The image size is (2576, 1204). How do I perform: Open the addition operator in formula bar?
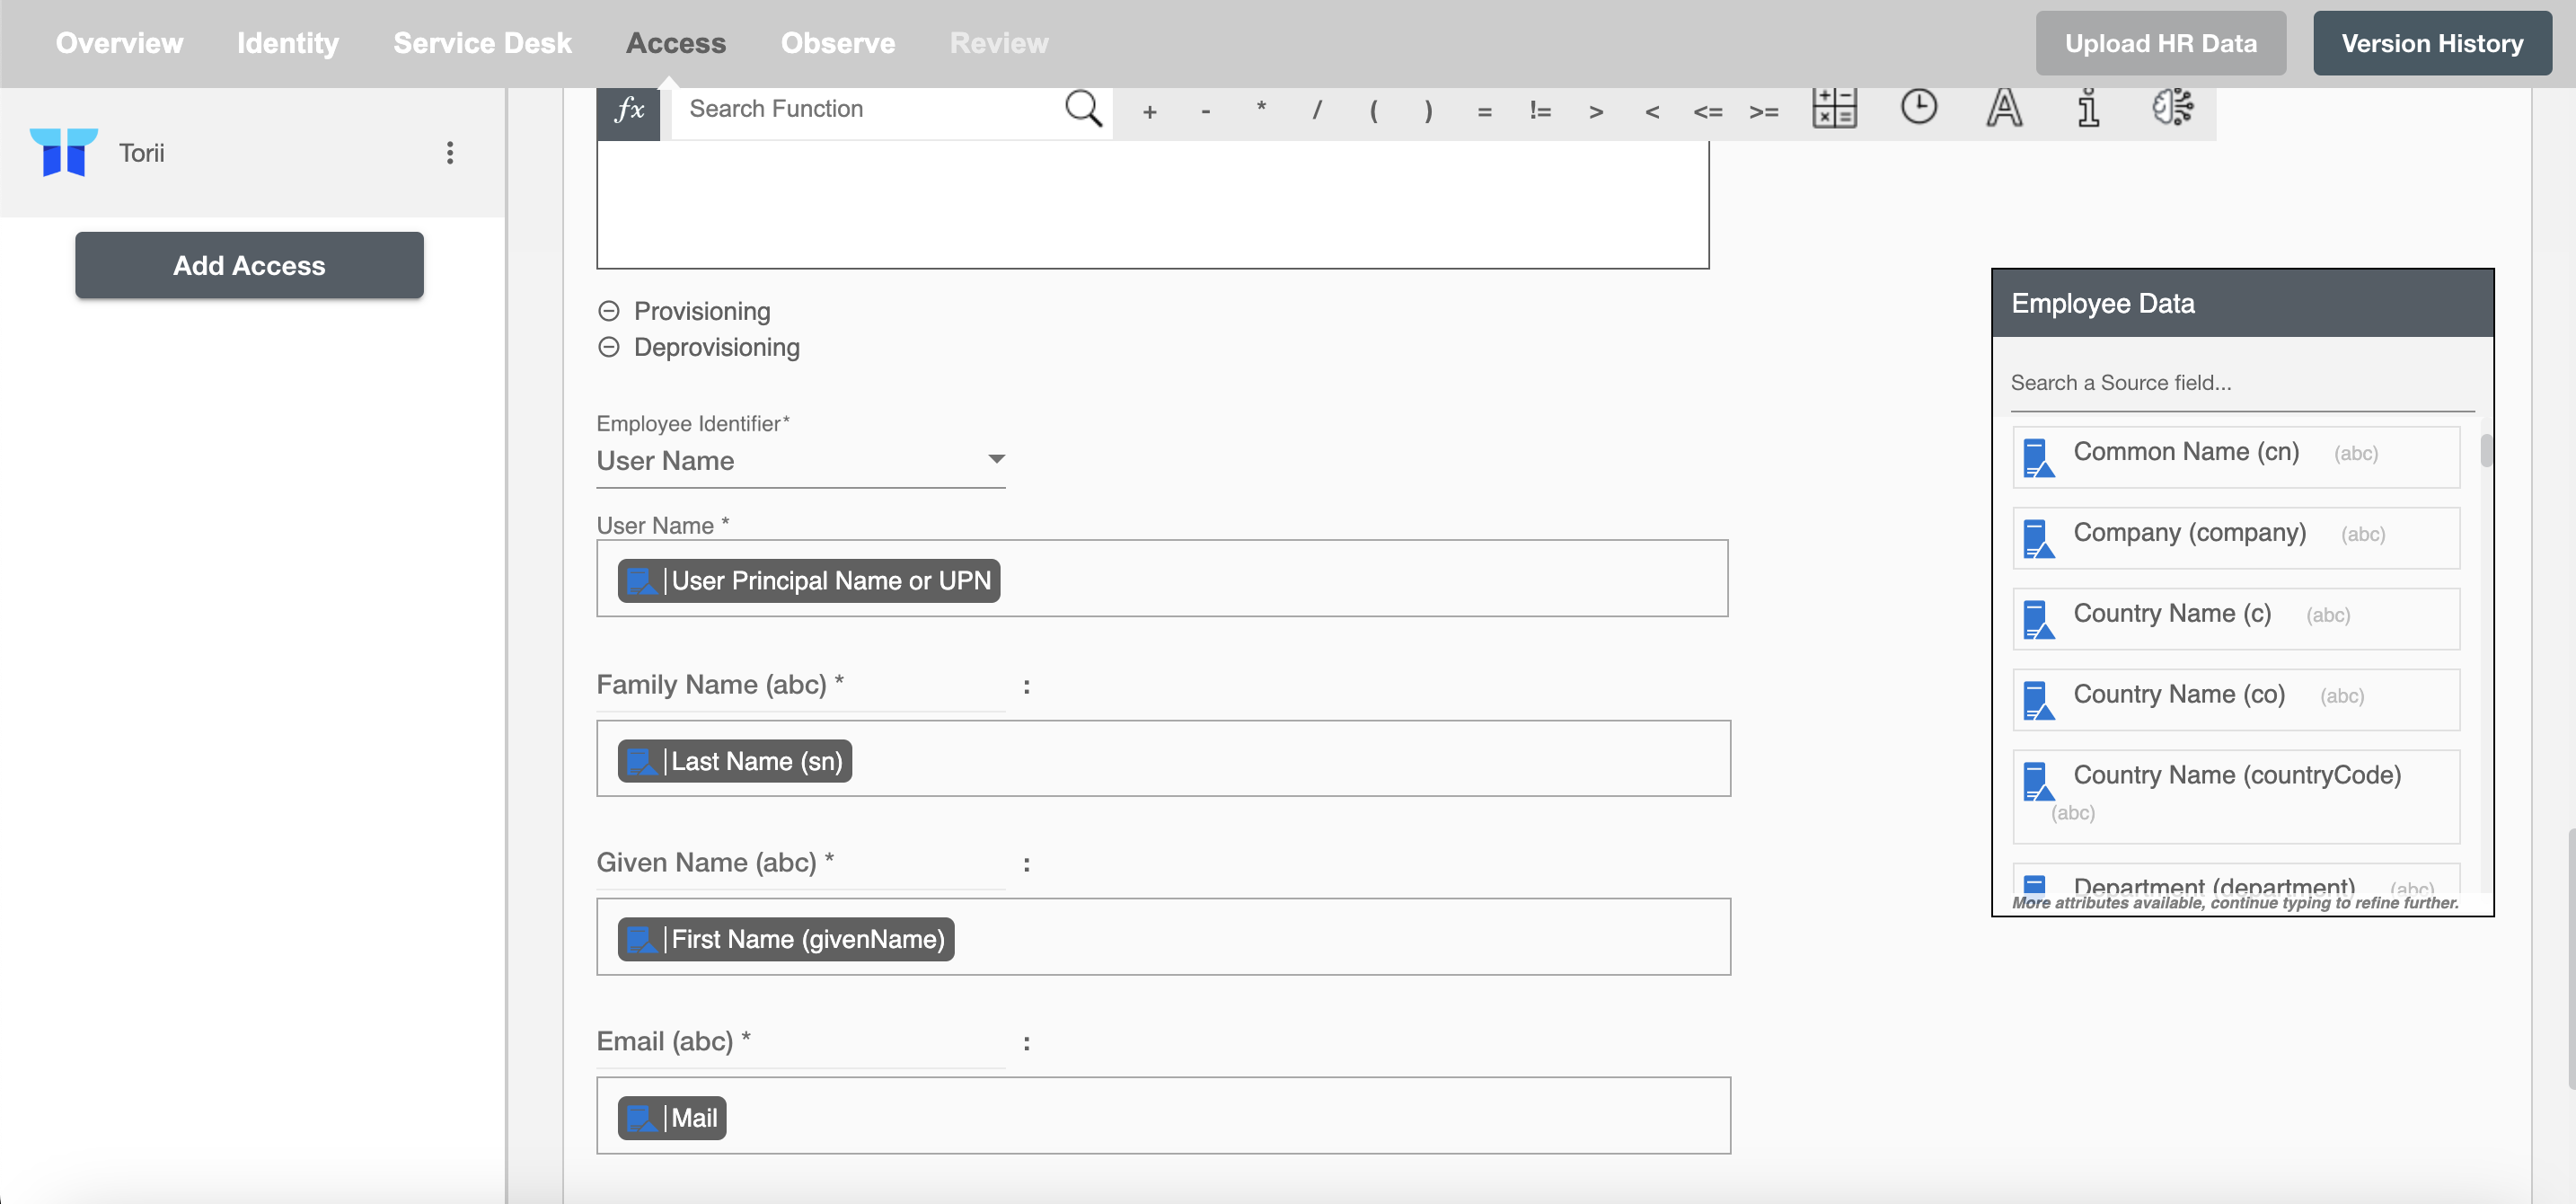1150,109
